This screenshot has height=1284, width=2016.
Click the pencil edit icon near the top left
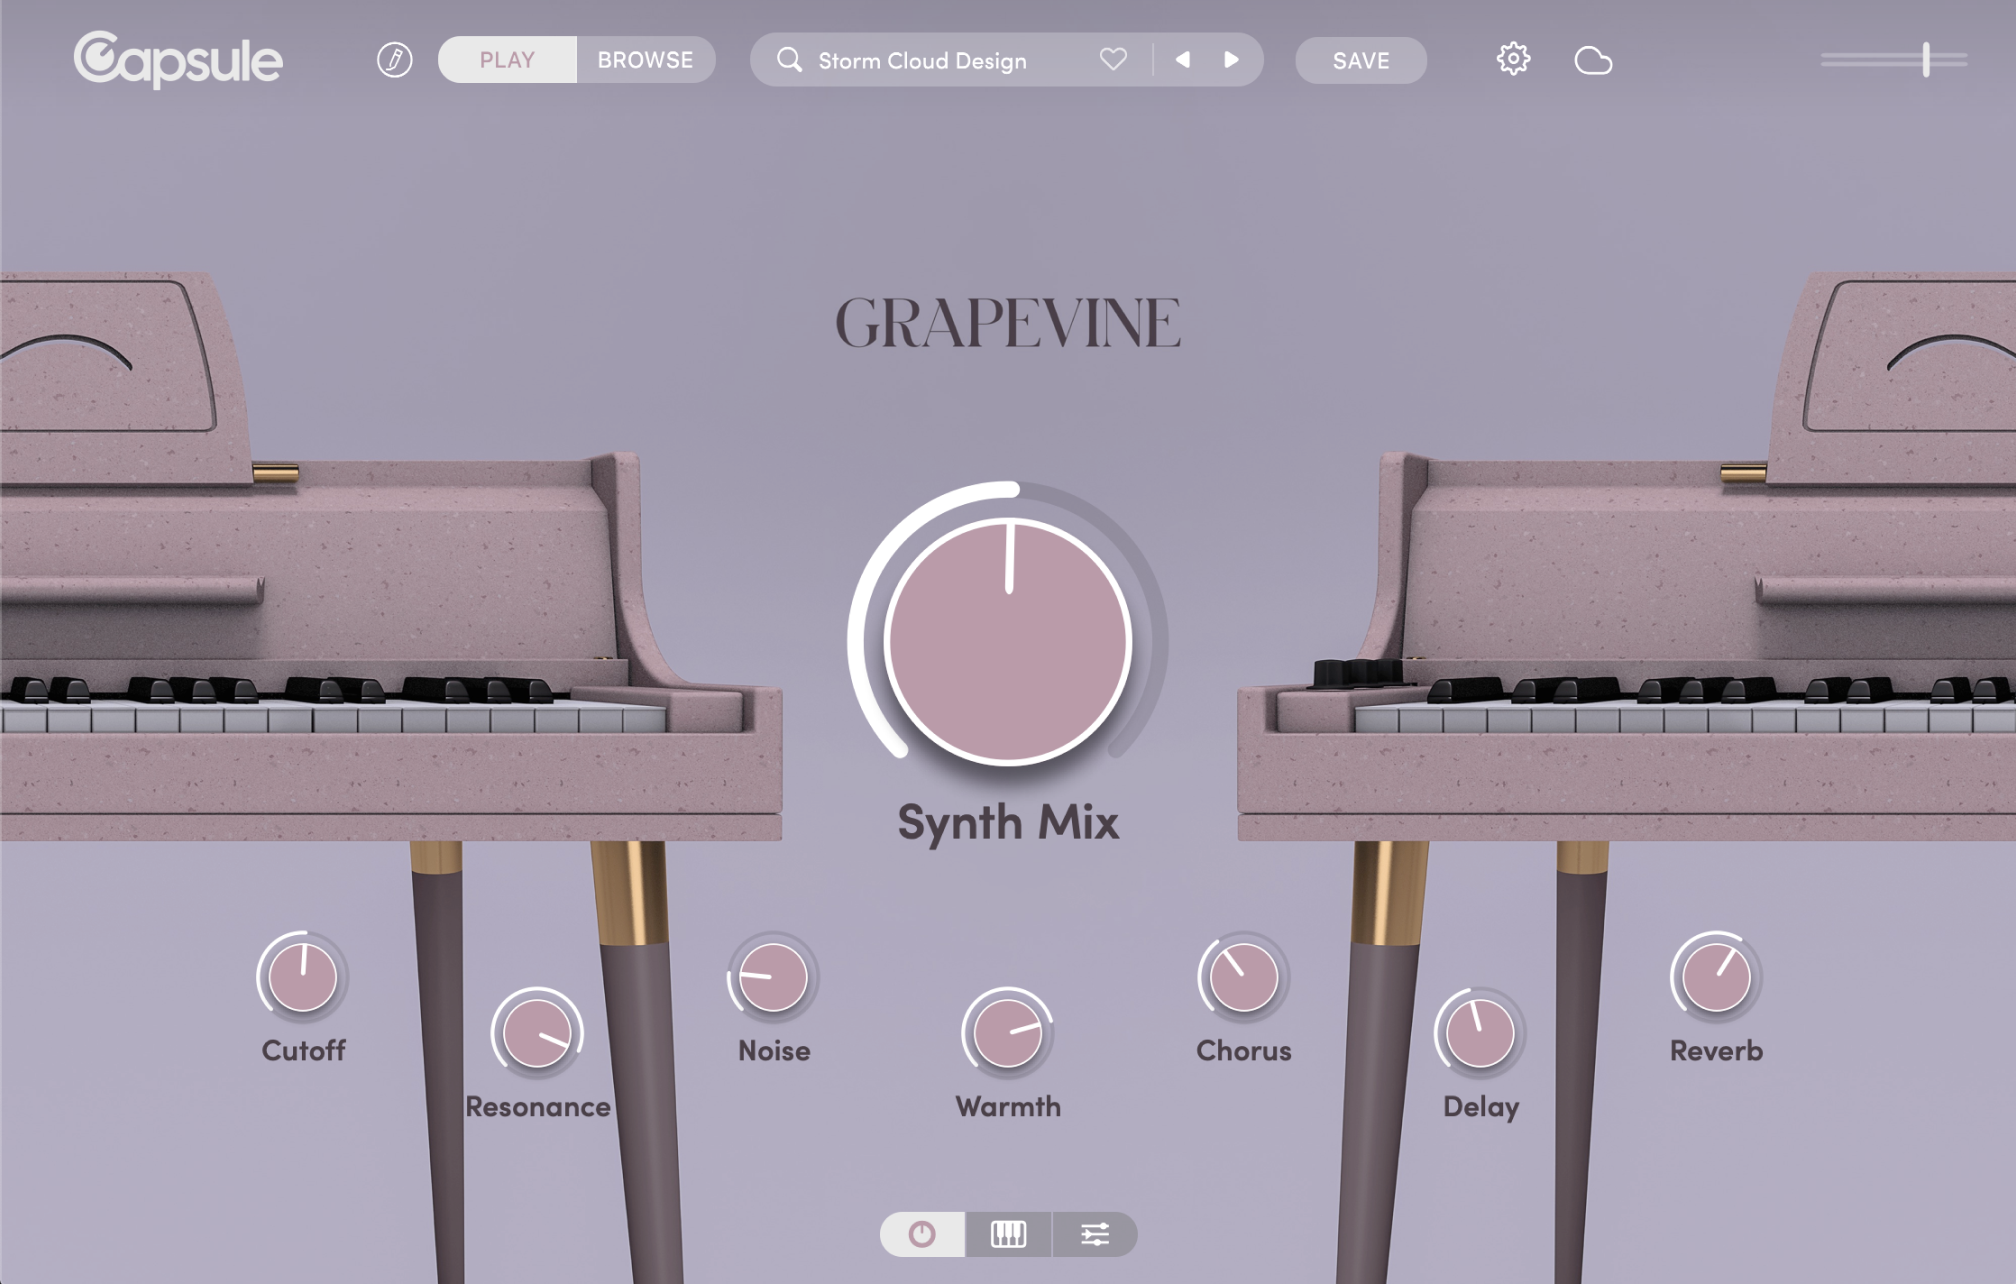pyautogui.click(x=394, y=59)
